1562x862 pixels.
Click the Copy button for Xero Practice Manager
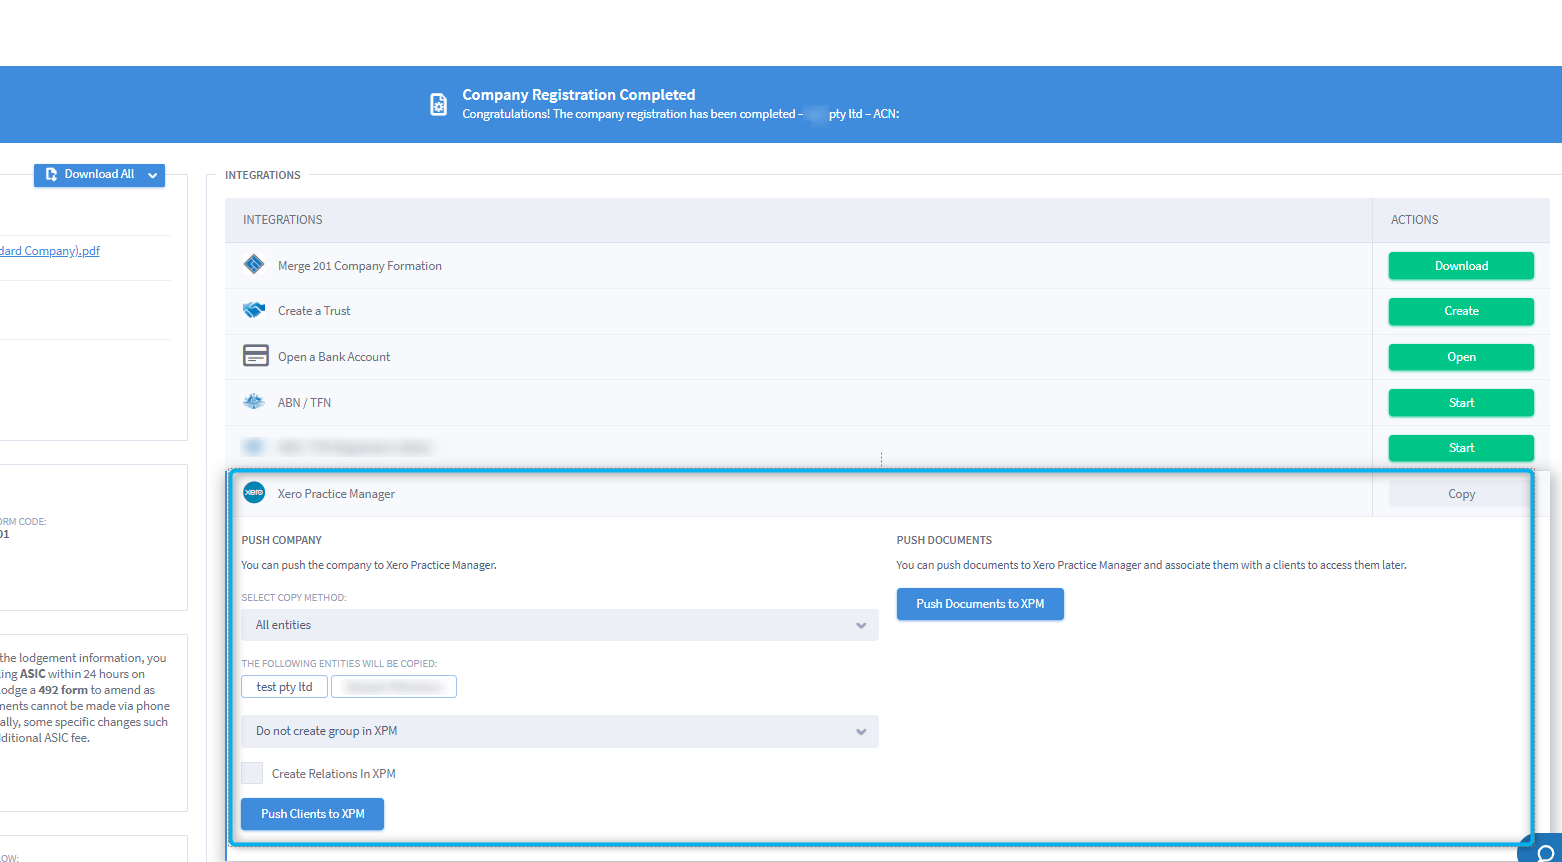coord(1461,494)
